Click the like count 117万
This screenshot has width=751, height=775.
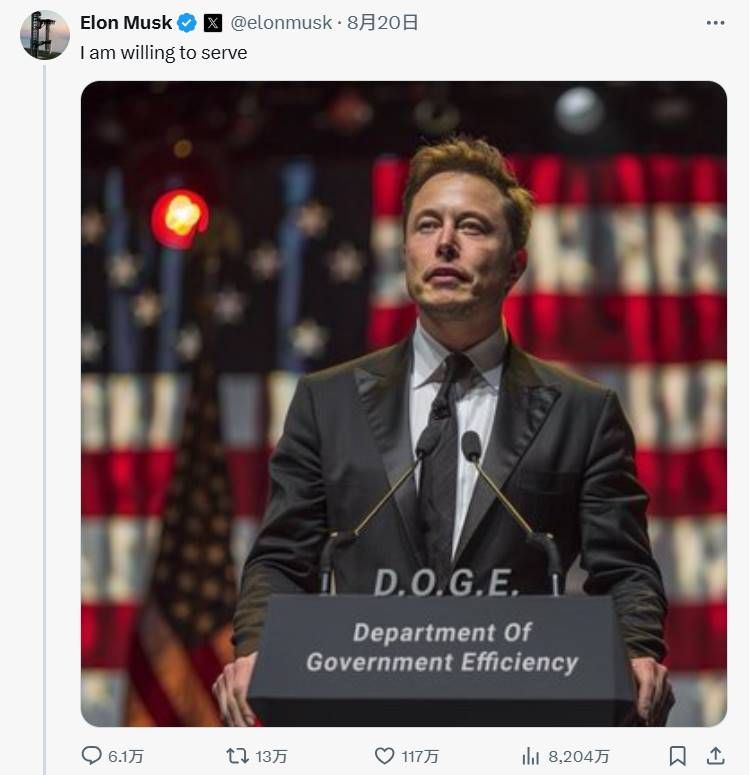tap(420, 756)
